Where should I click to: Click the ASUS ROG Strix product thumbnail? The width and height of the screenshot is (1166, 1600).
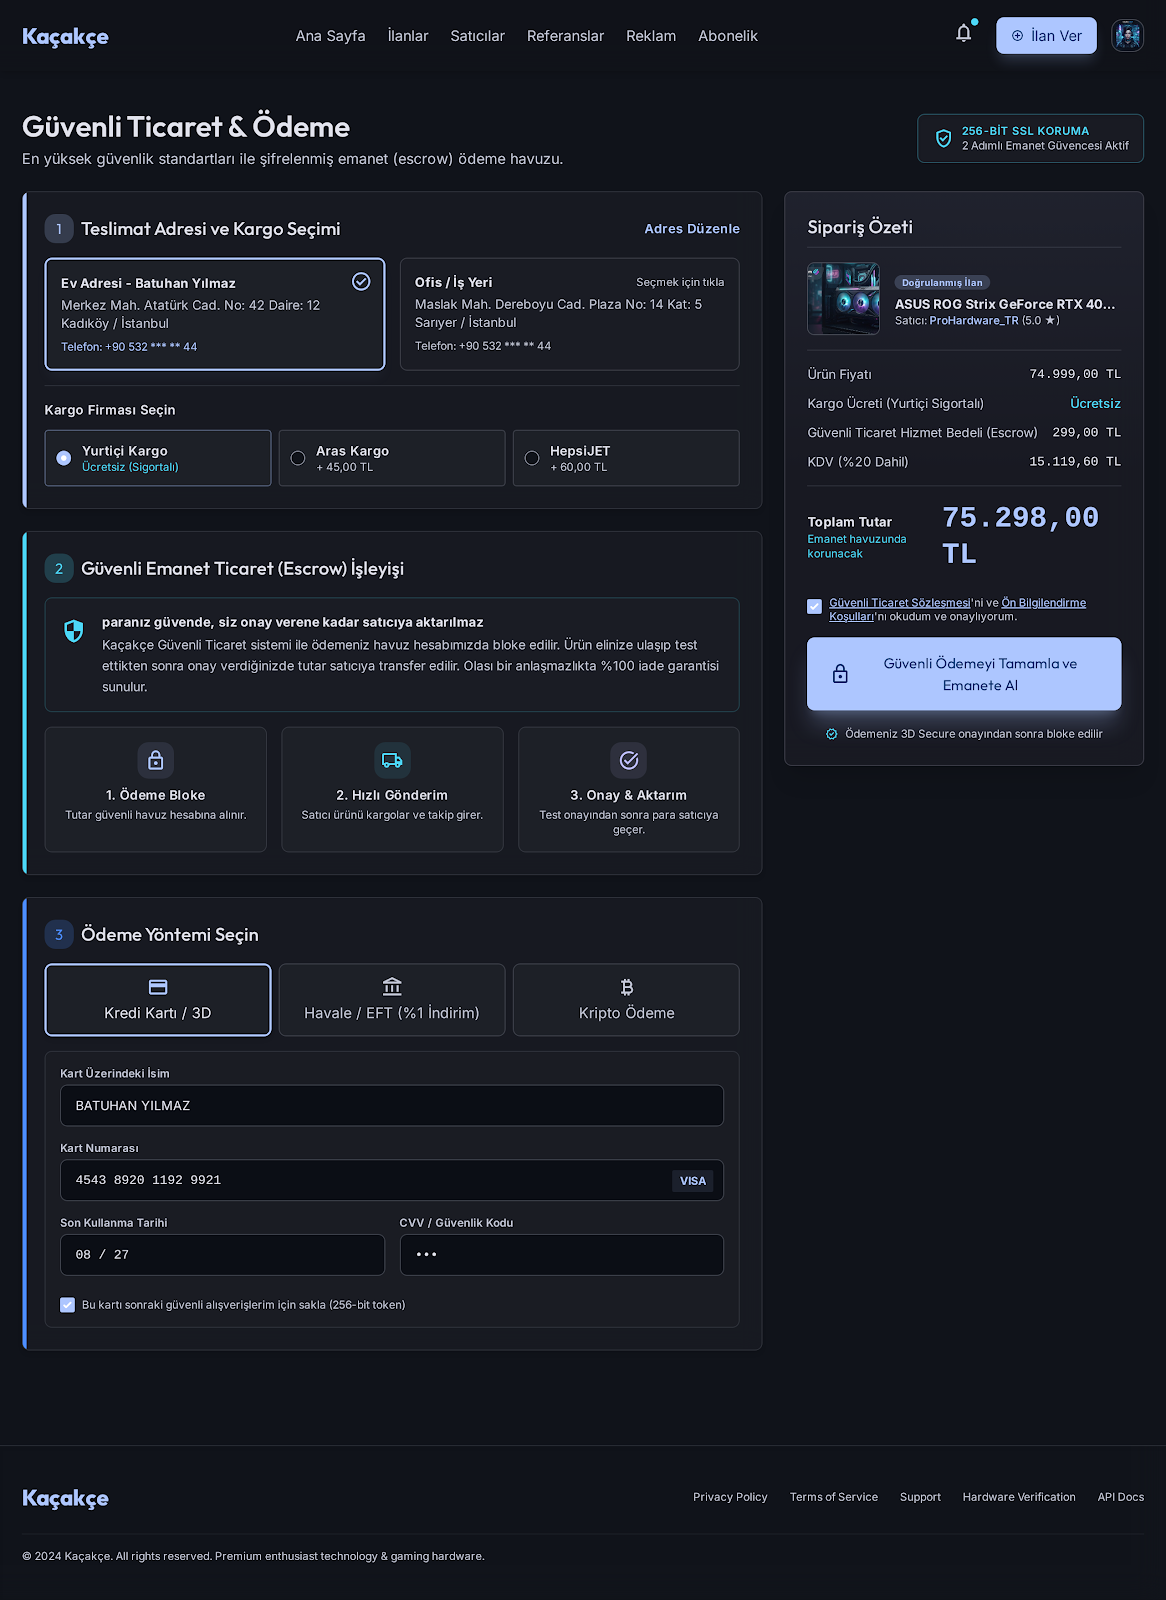click(844, 299)
